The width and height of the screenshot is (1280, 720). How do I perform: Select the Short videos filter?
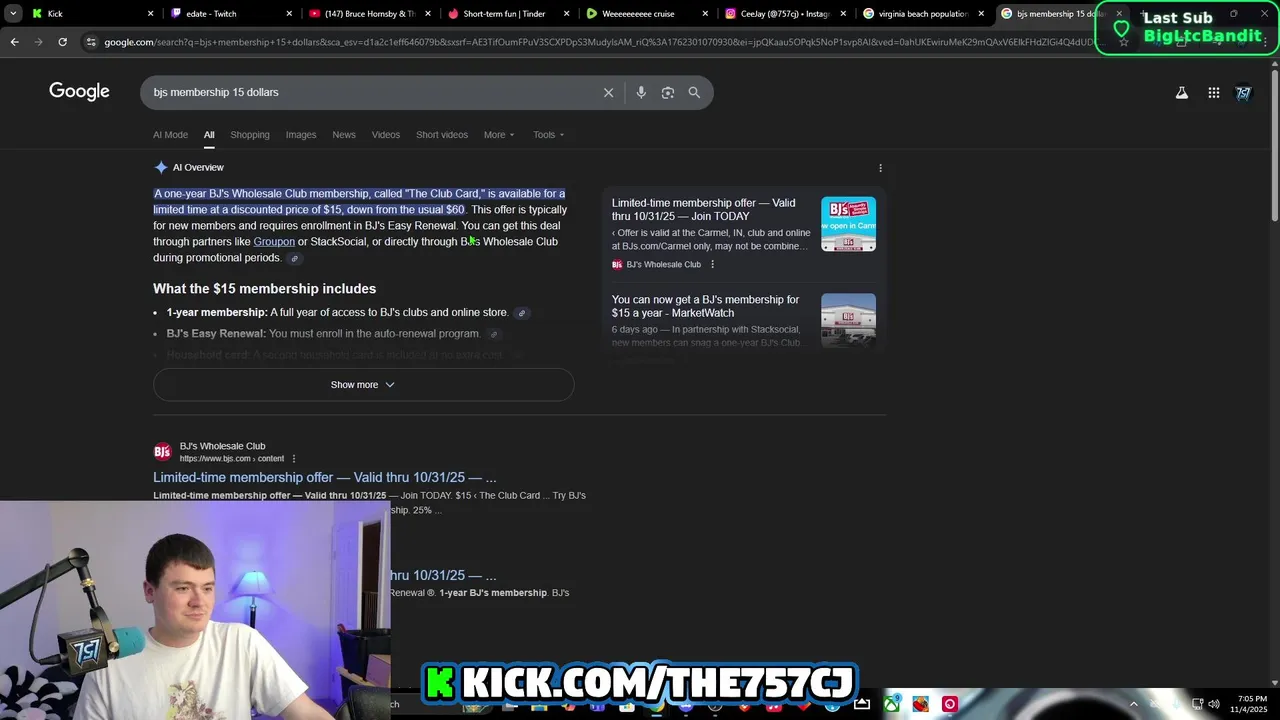pyautogui.click(x=442, y=135)
